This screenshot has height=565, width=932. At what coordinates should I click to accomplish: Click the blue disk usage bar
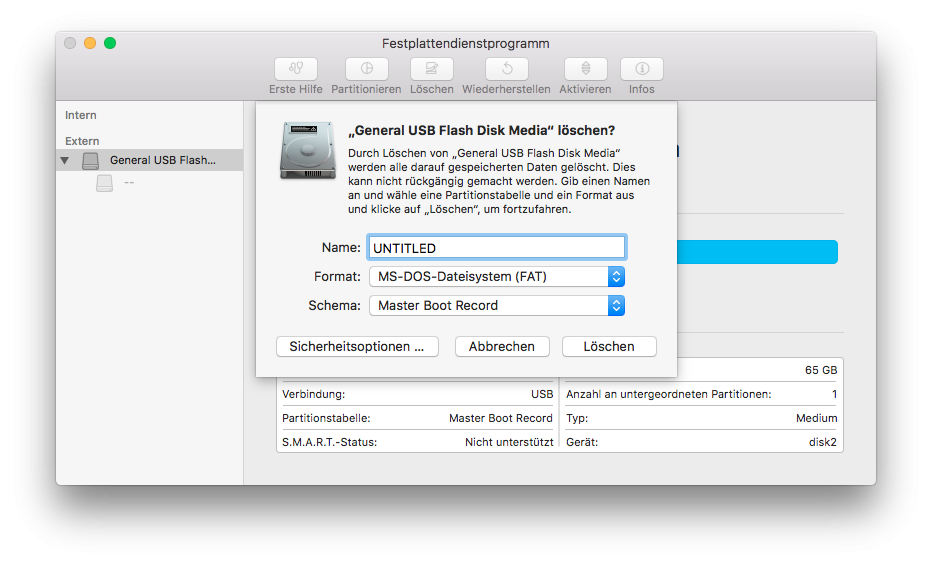point(757,252)
